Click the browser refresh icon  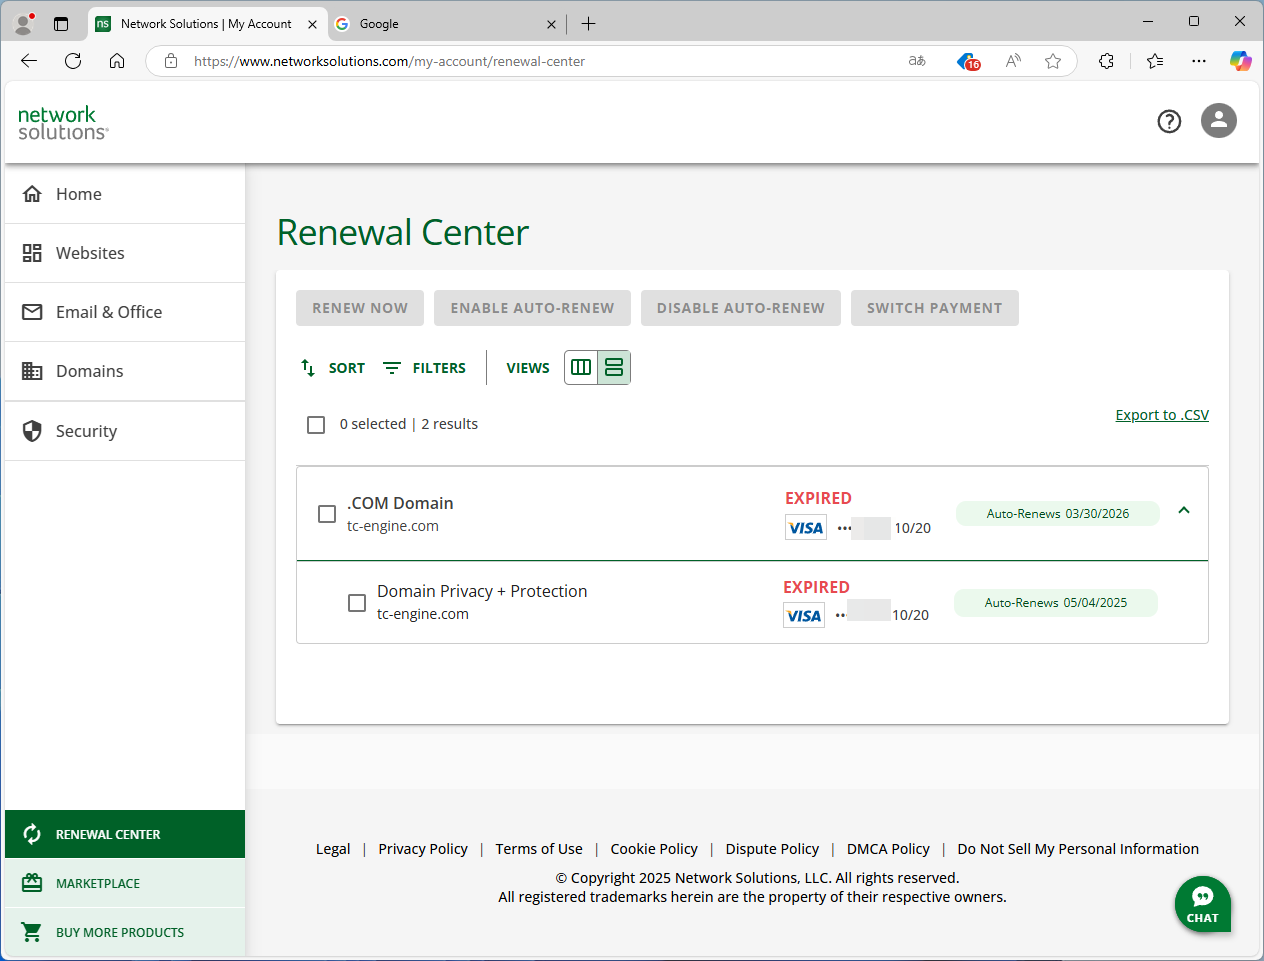(73, 61)
